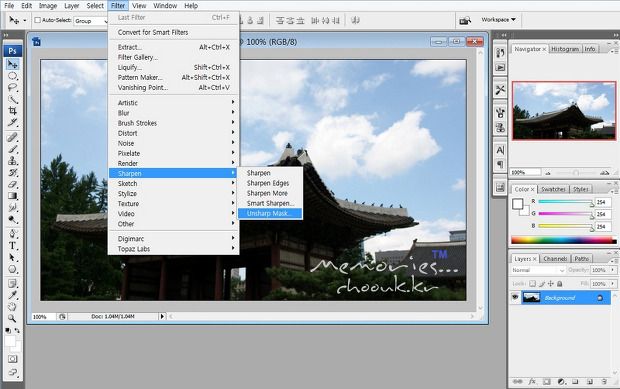Viewport: 620px width, 389px height.
Task: Open the Image menu
Action: (x=48, y=6)
